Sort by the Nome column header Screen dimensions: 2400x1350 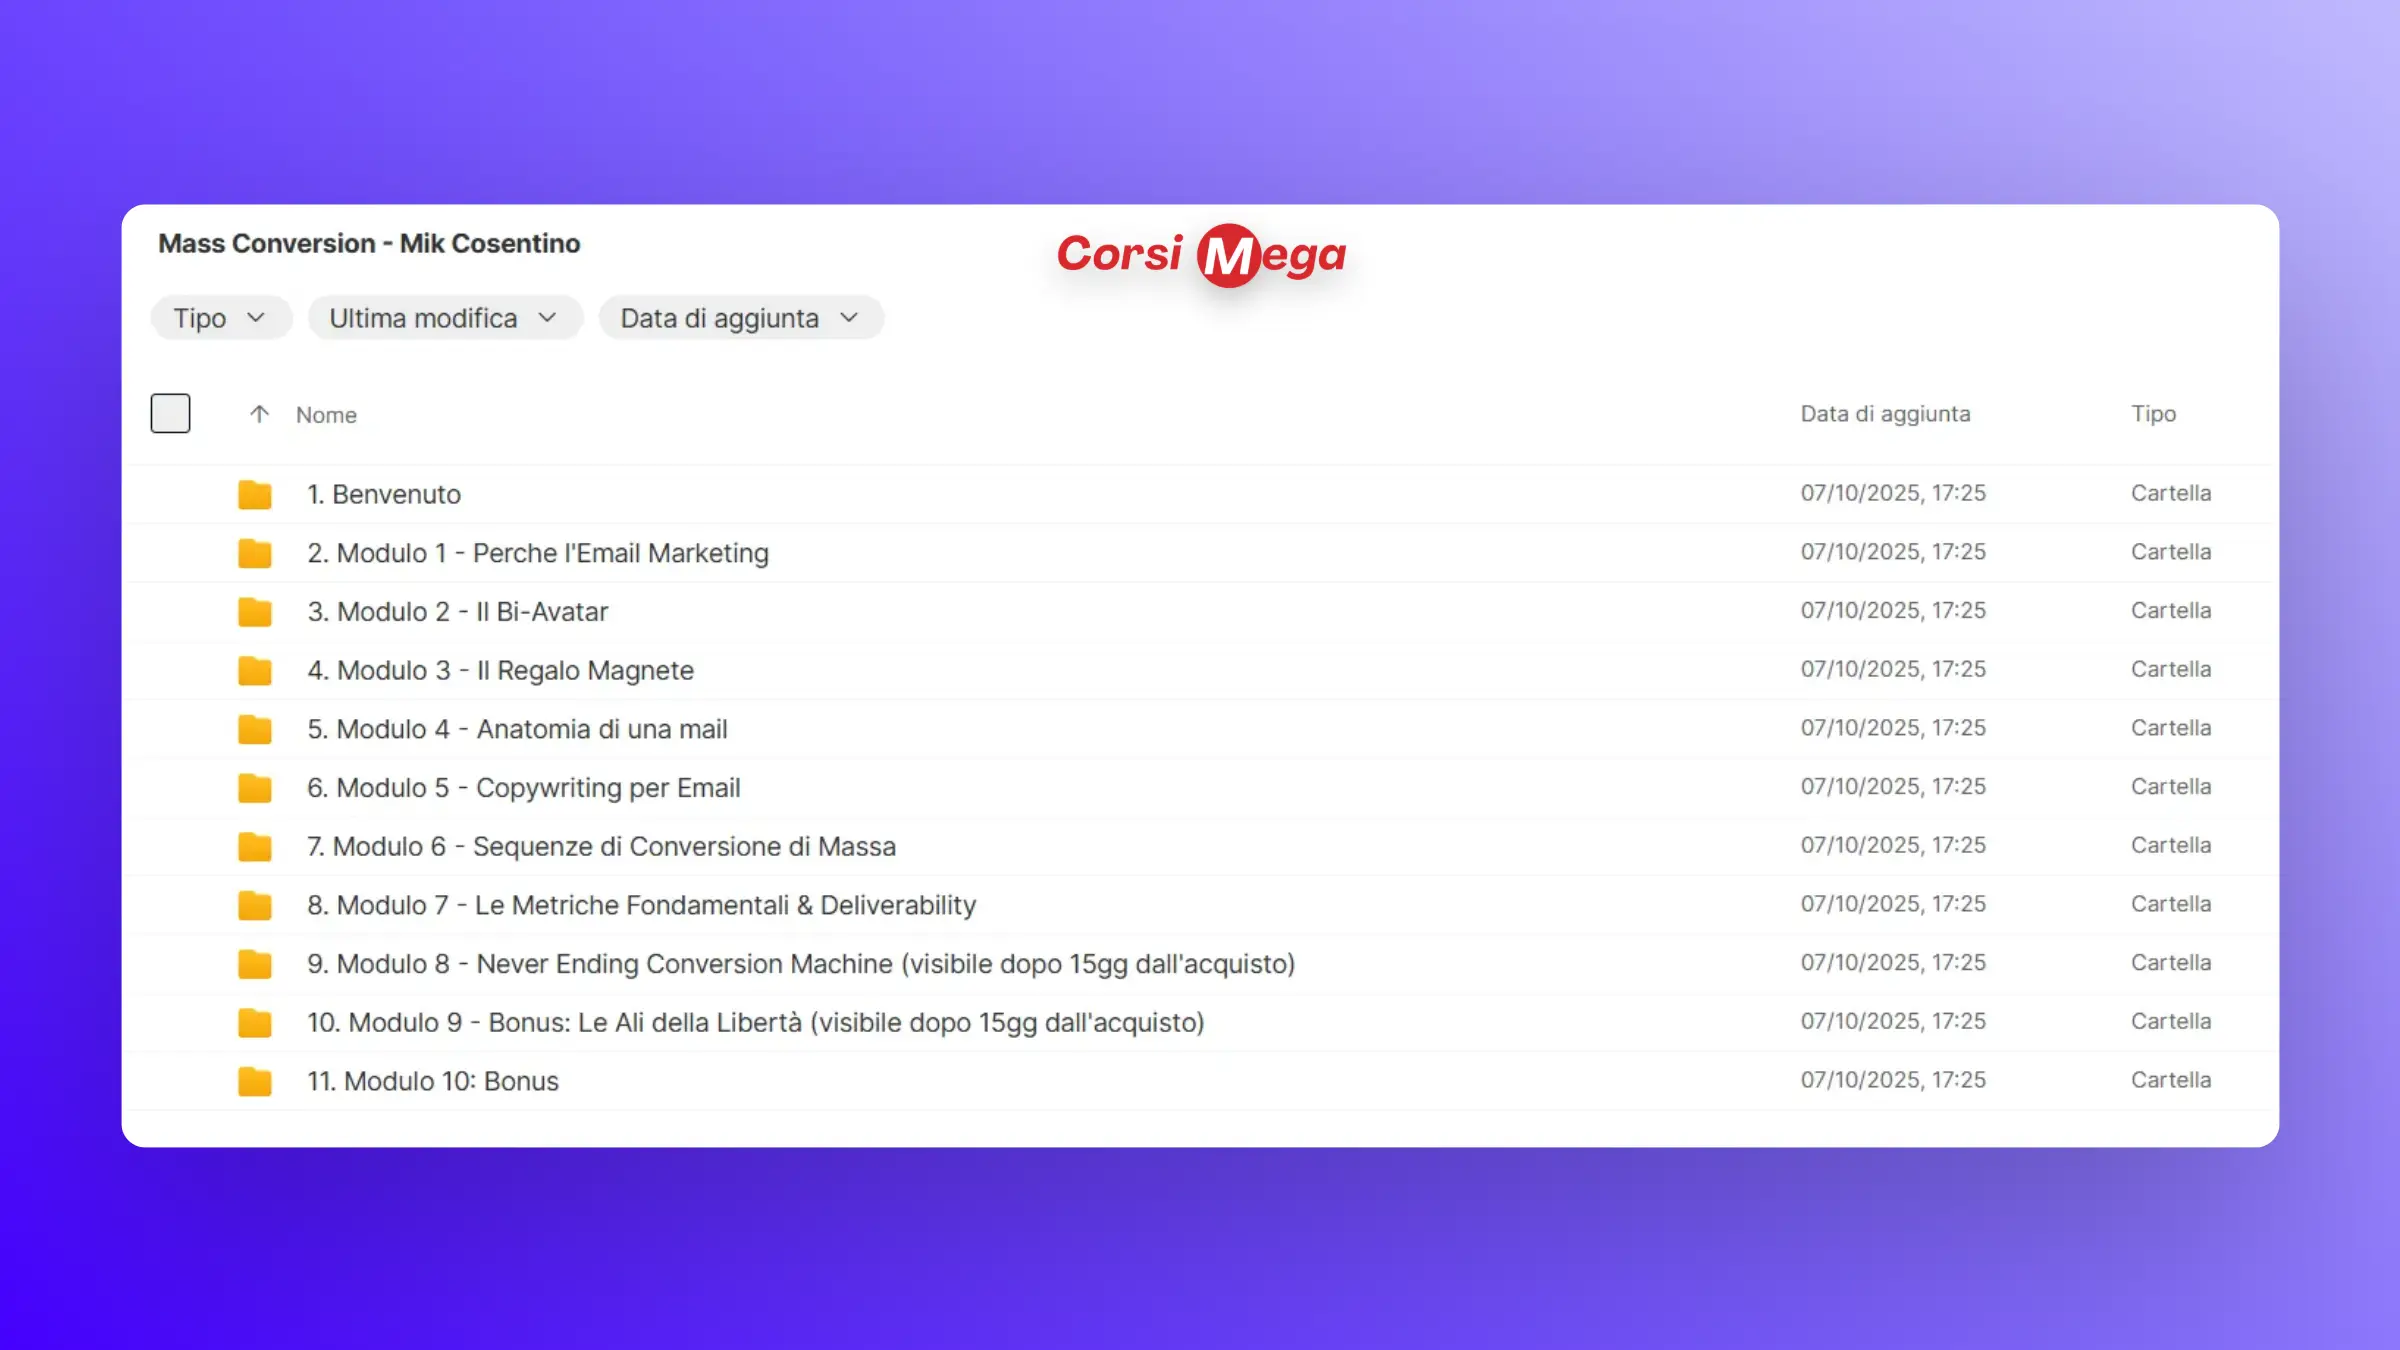[x=326, y=415]
